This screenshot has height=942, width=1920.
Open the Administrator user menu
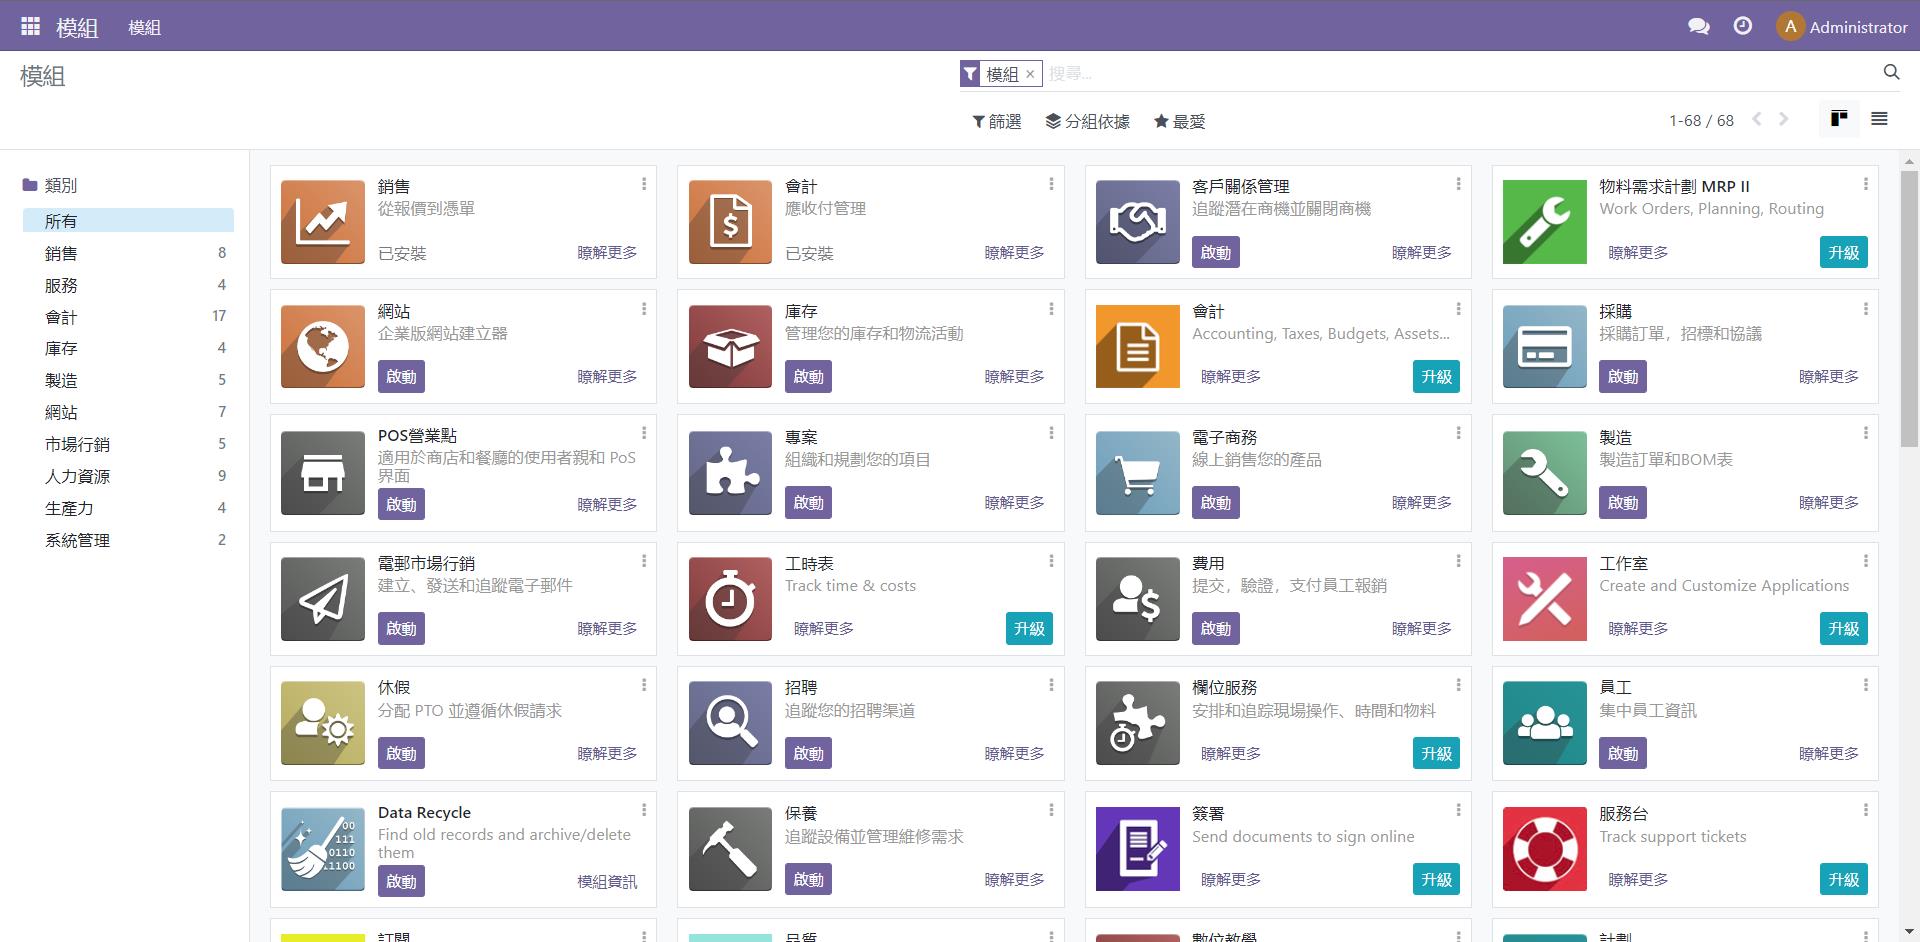point(1843,26)
